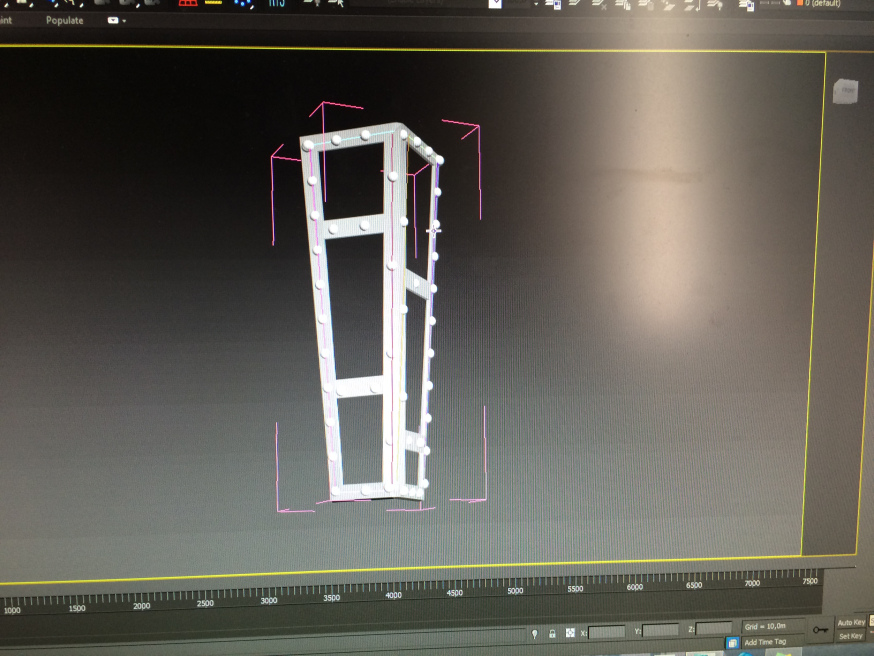Image resolution: width=874 pixels, height=656 pixels.
Task: Click the Grid = 10,0m readout
Action: 765,626
